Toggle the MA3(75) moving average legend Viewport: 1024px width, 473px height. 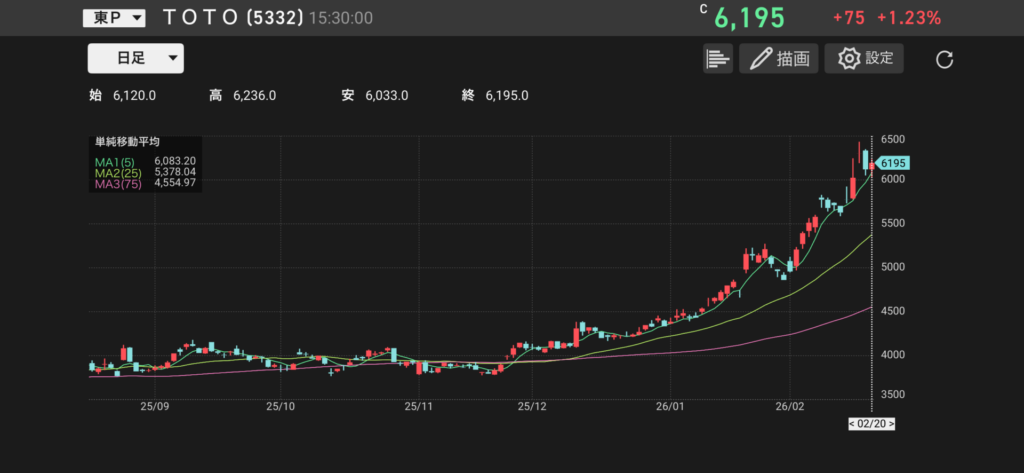click(117, 183)
